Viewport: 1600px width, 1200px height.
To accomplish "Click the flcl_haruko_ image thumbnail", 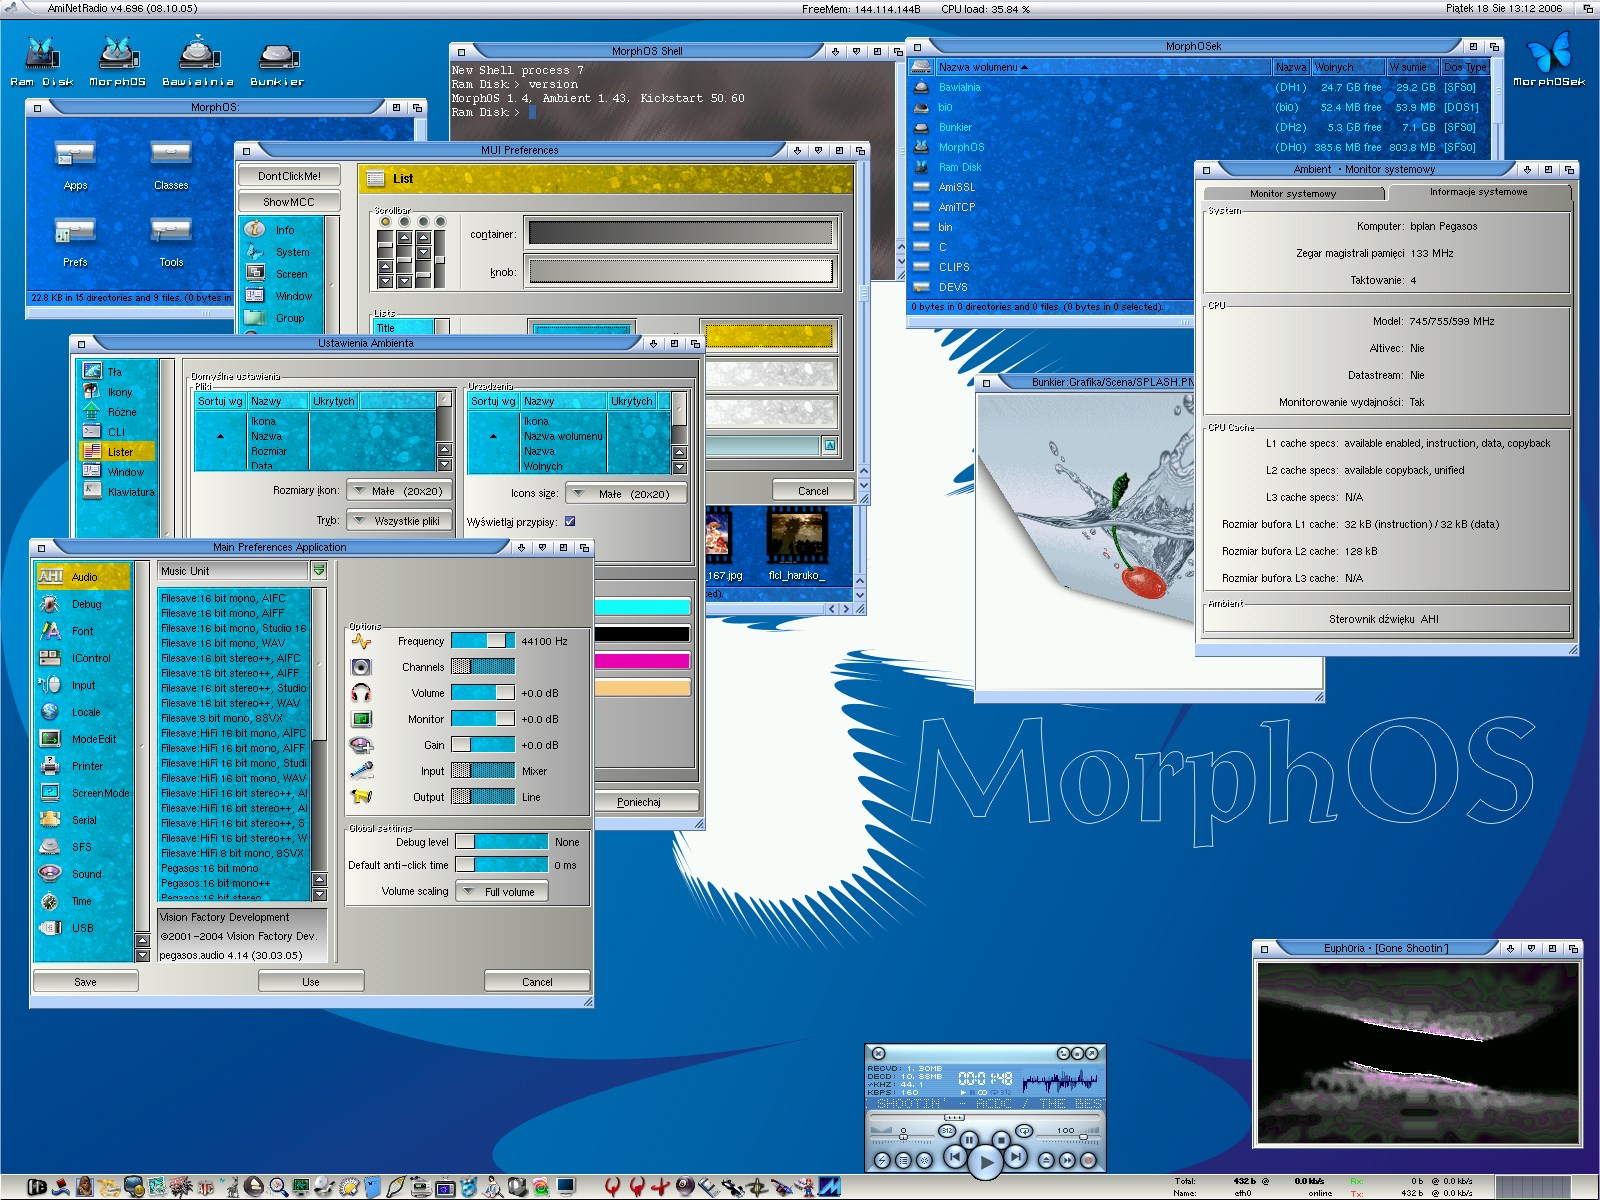I will (796, 546).
